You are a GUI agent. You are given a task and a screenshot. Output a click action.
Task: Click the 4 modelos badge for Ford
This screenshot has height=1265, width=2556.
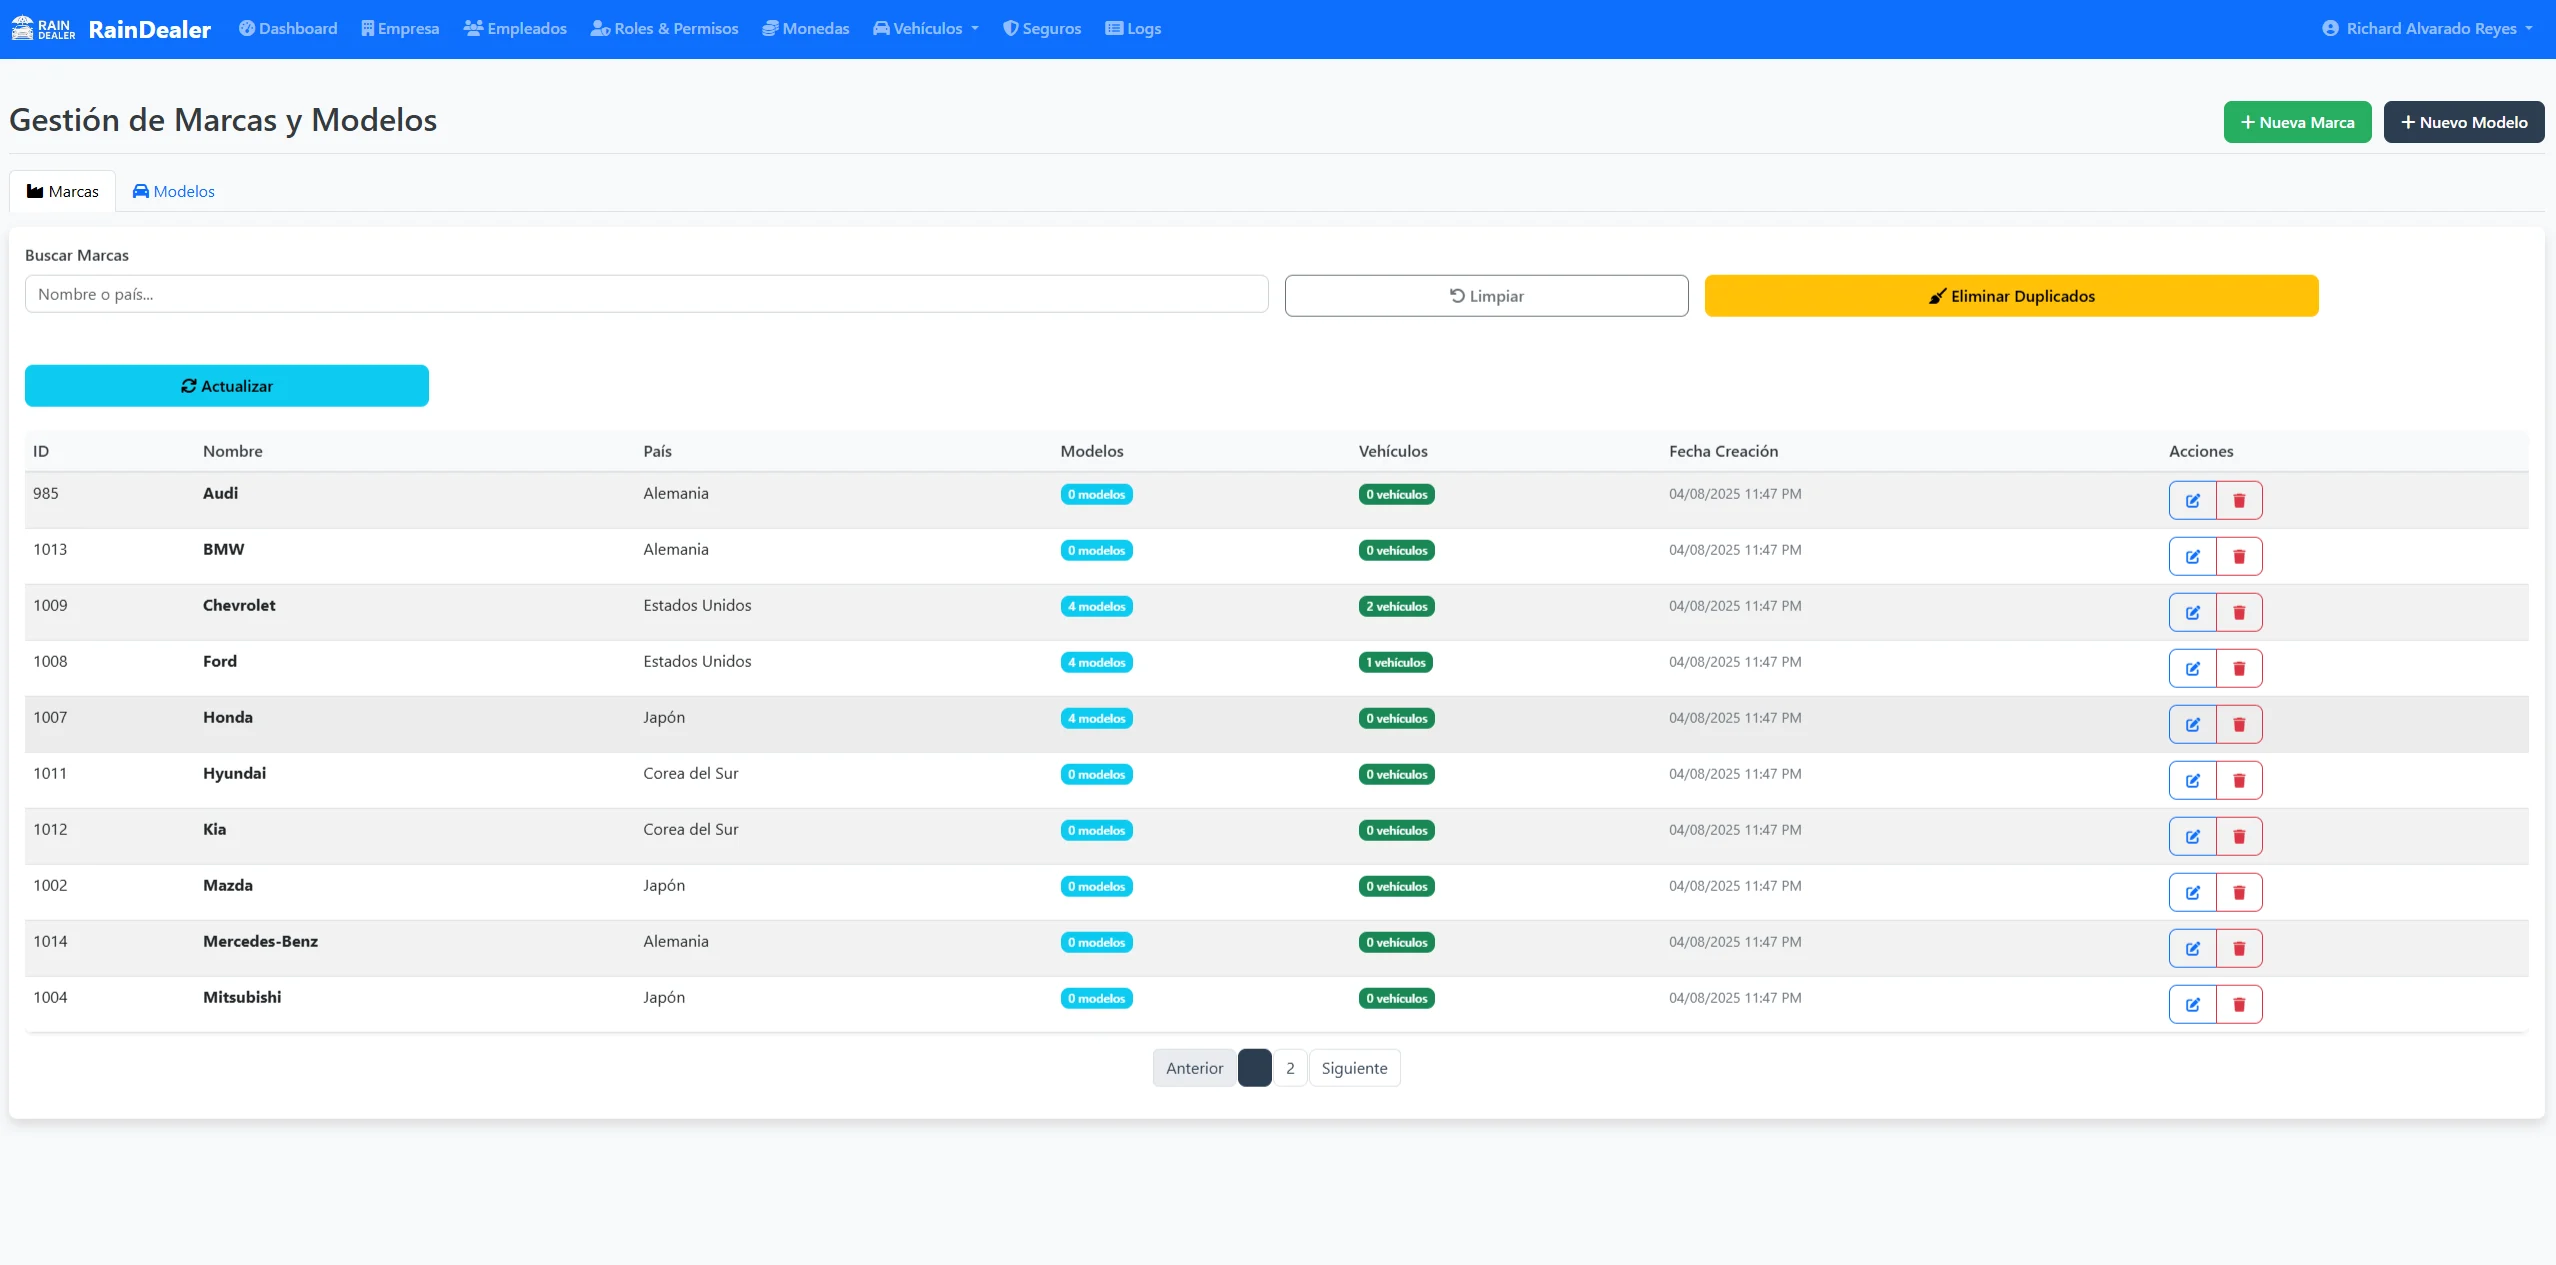pos(1096,662)
